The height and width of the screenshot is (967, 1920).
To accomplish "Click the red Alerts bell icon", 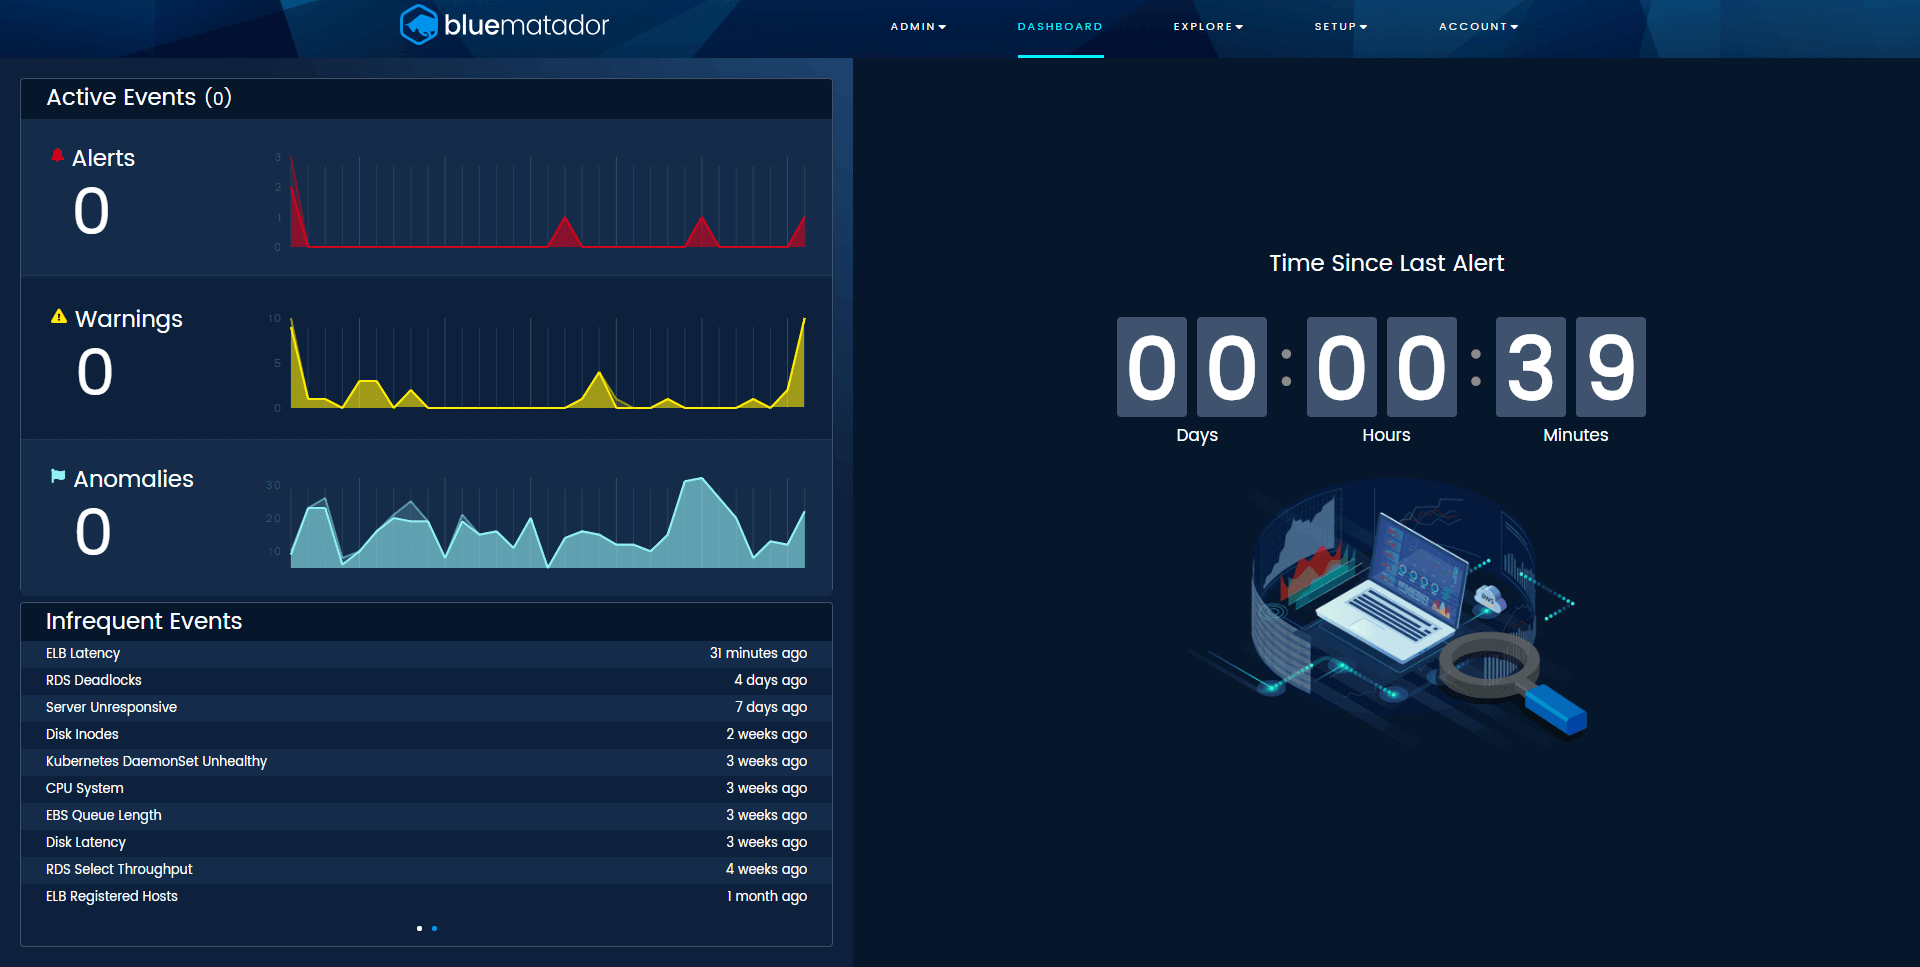I will (x=57, y=153).
